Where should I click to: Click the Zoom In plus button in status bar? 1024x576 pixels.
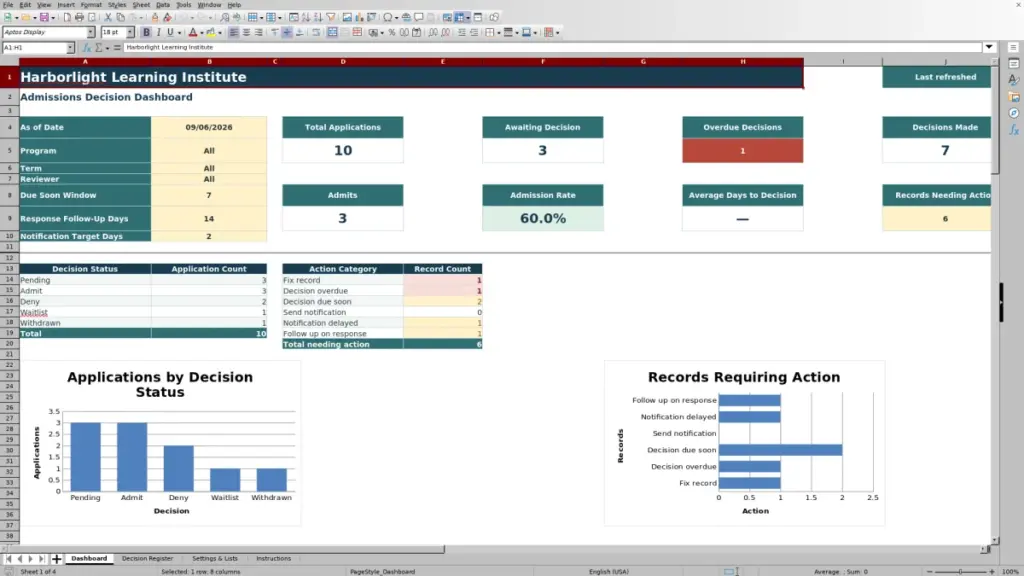991,571
